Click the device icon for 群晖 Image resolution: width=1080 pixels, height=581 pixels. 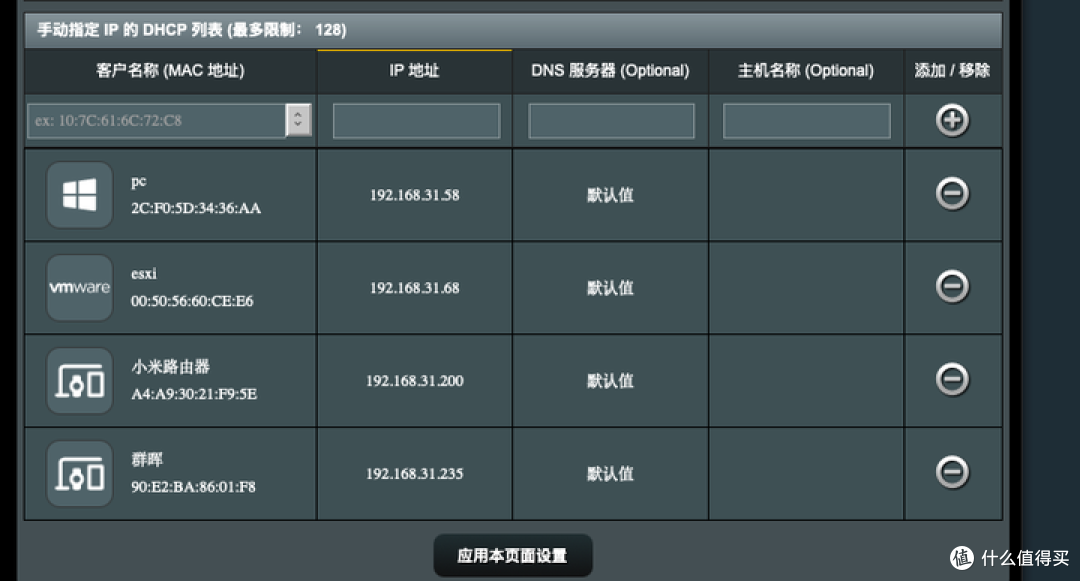(79, 474)
